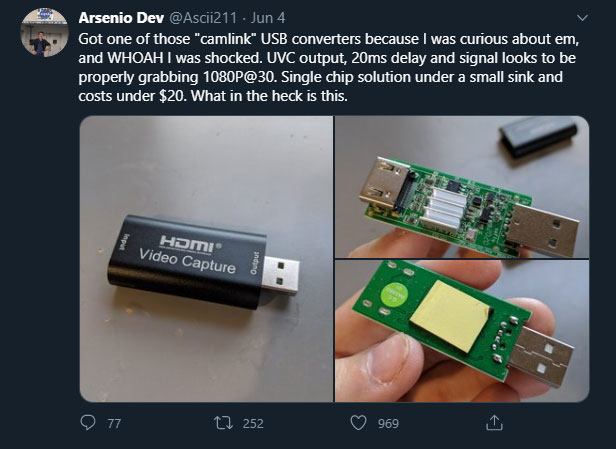
Task: Click the 77 replies count
Action: (x=114, y=423)
